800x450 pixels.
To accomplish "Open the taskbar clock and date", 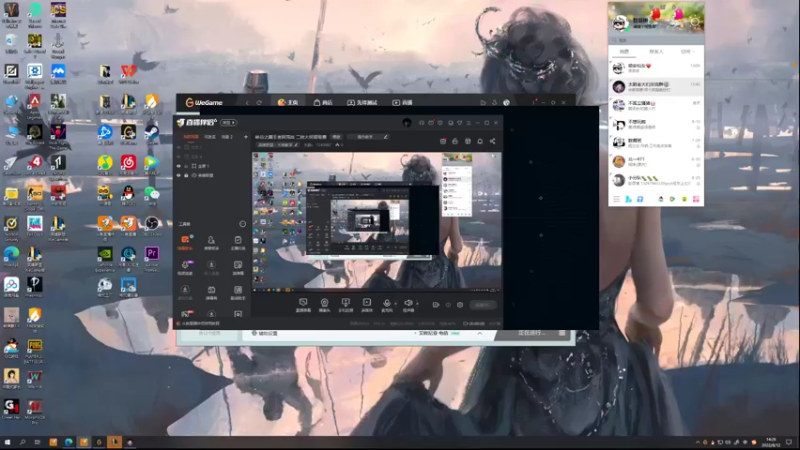I will tap(770, 442).
